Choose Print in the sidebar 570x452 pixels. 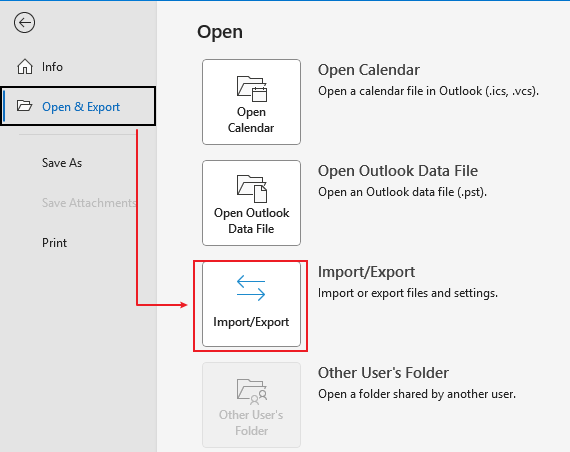54,243
